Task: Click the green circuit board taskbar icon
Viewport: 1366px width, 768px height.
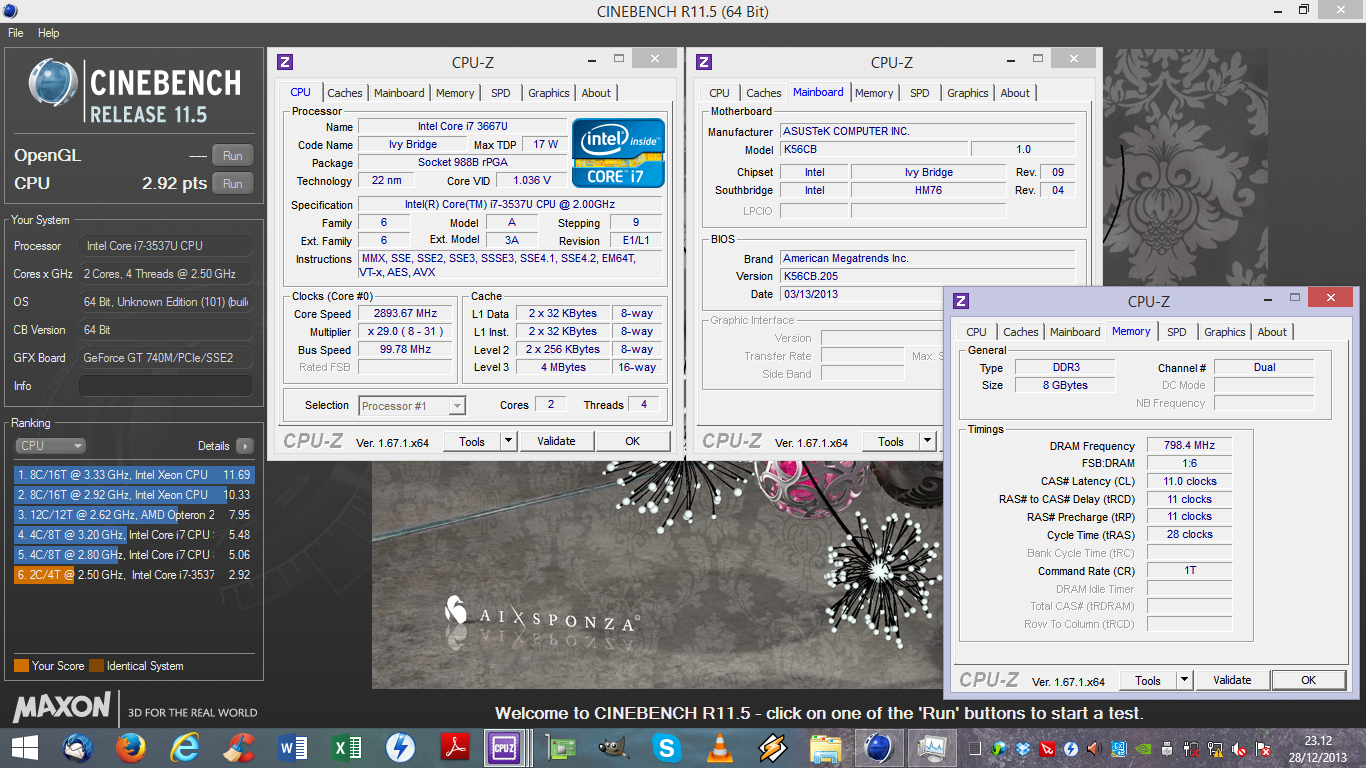Action: pyautogui.click(x=559, y=747)
